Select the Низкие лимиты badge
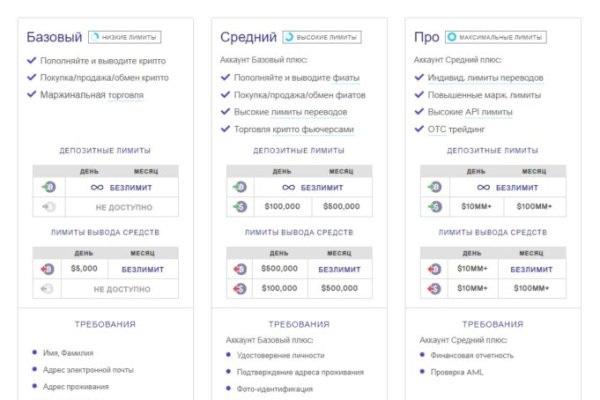Screen dimensions: 600x400 tap(124, 37)
